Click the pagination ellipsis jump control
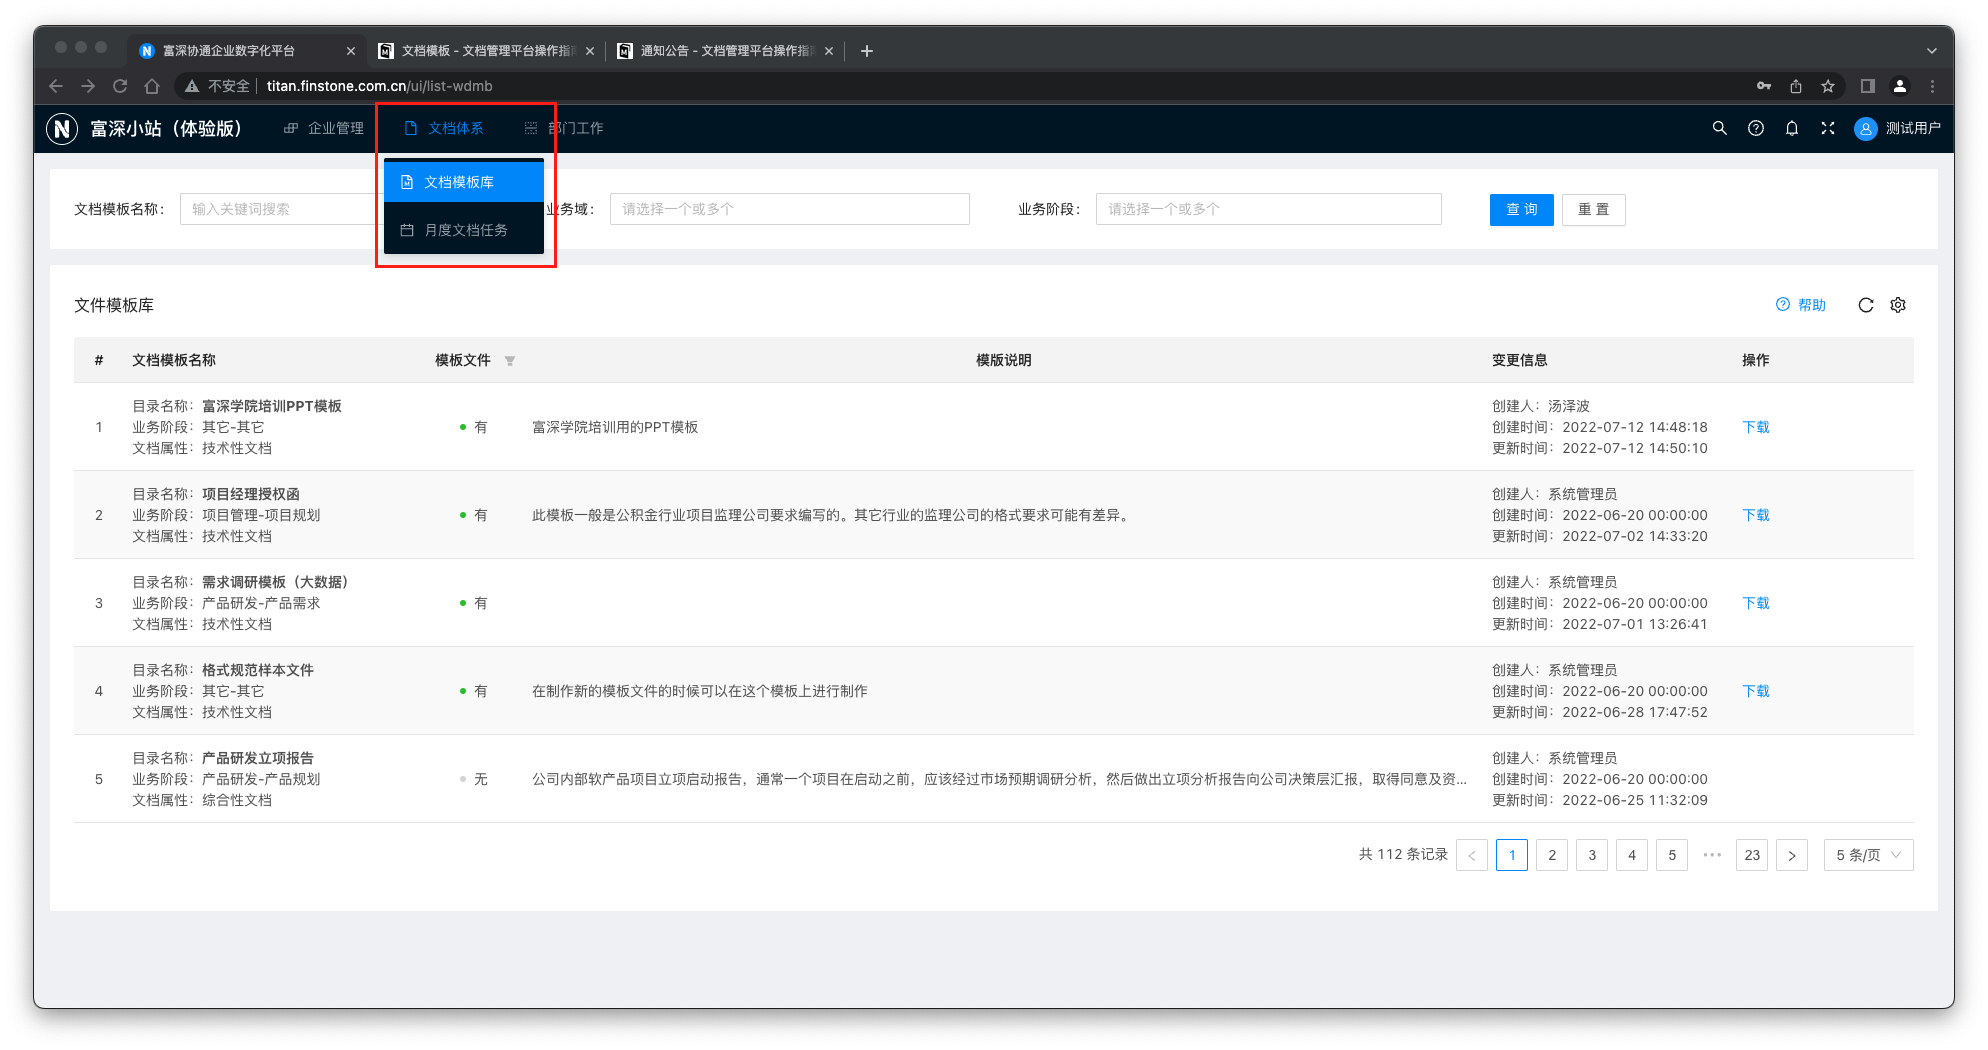The width and height of the screenshot is (1988, 1050). pos(1712,855)
